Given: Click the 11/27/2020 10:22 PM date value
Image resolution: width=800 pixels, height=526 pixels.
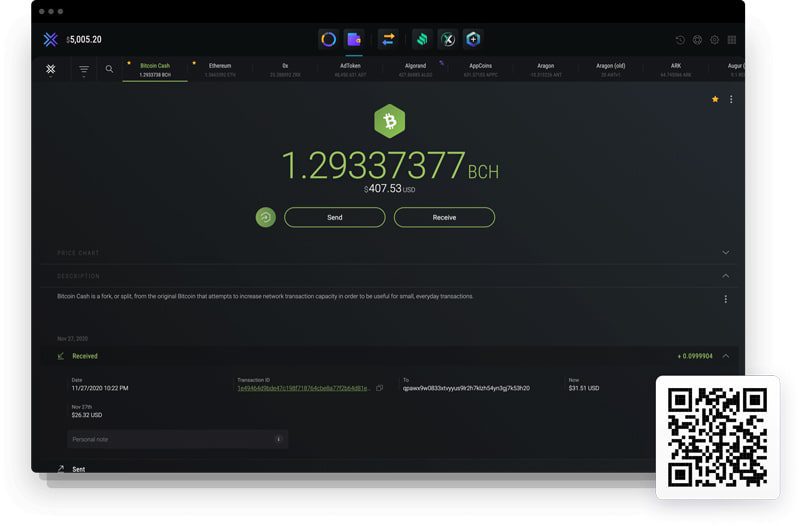Looking at the screenshot, I should (x=100, y=388).
